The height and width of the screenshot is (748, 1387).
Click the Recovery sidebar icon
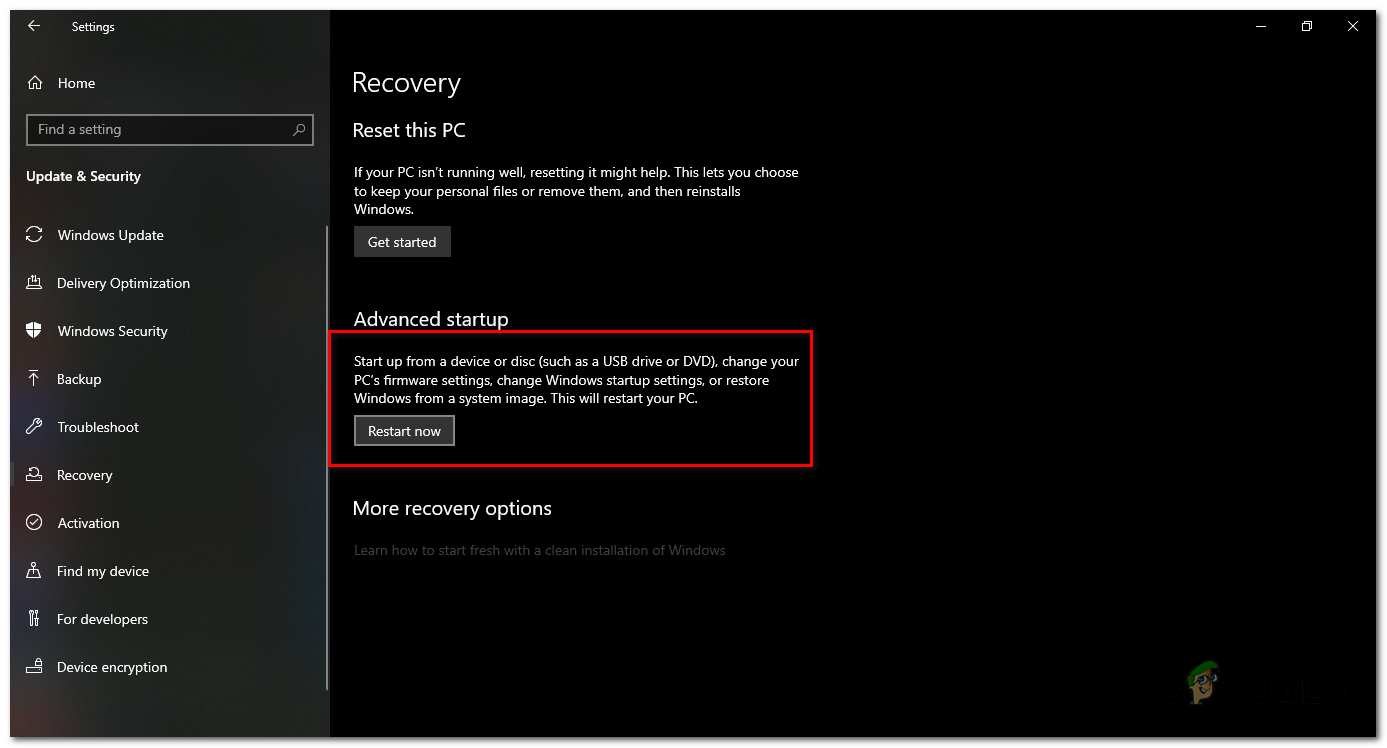point(33,475)
